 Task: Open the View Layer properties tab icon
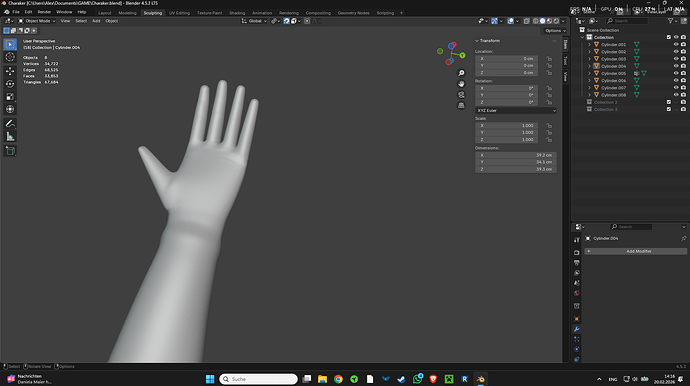click(x=576, y=273)
